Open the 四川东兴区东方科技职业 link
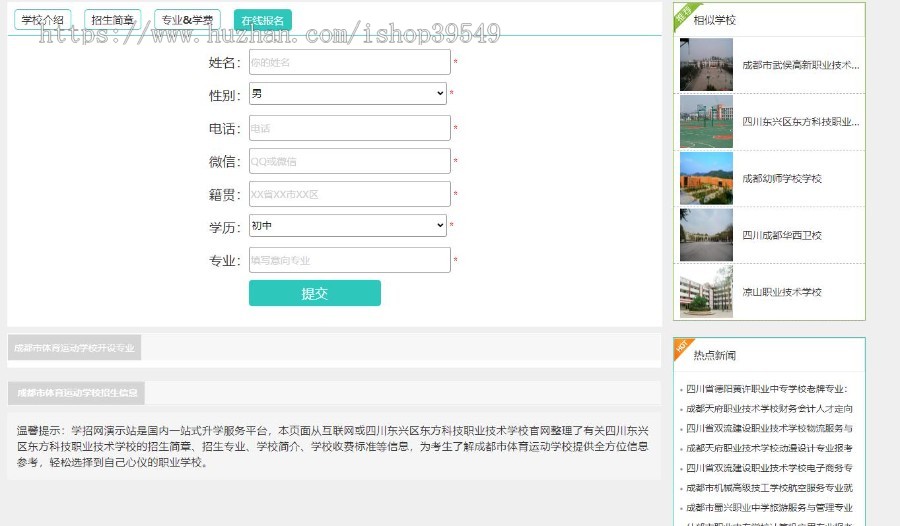 click(x=801, y=122)
